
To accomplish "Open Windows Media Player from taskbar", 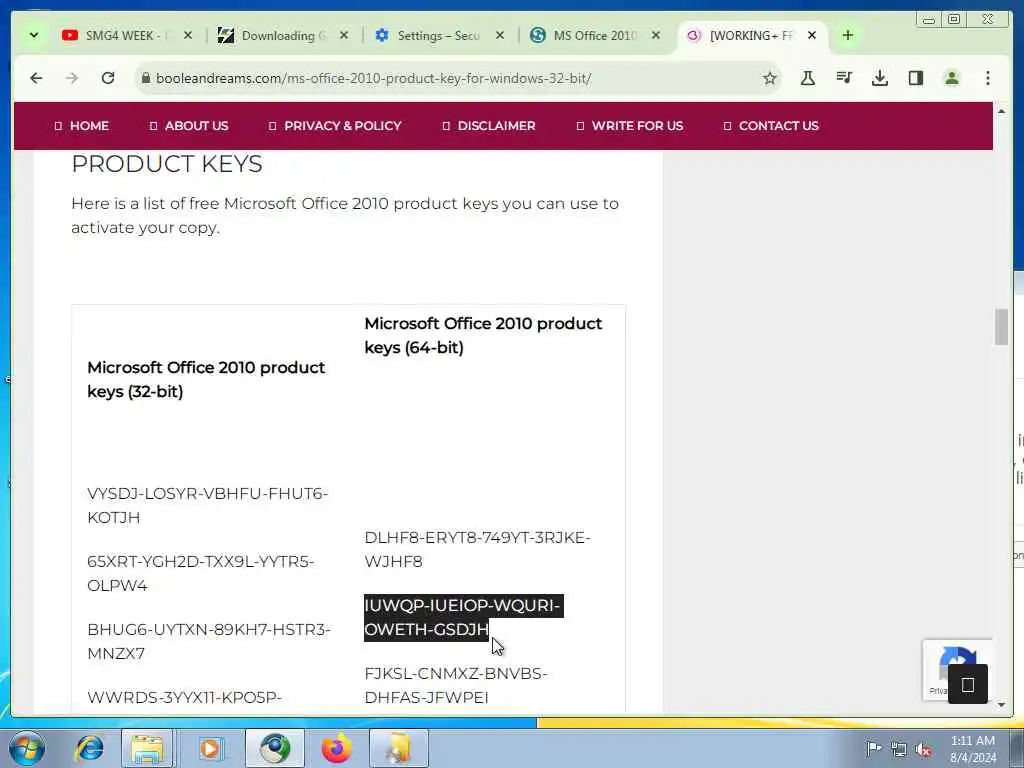I will click(x=210, y=748).
